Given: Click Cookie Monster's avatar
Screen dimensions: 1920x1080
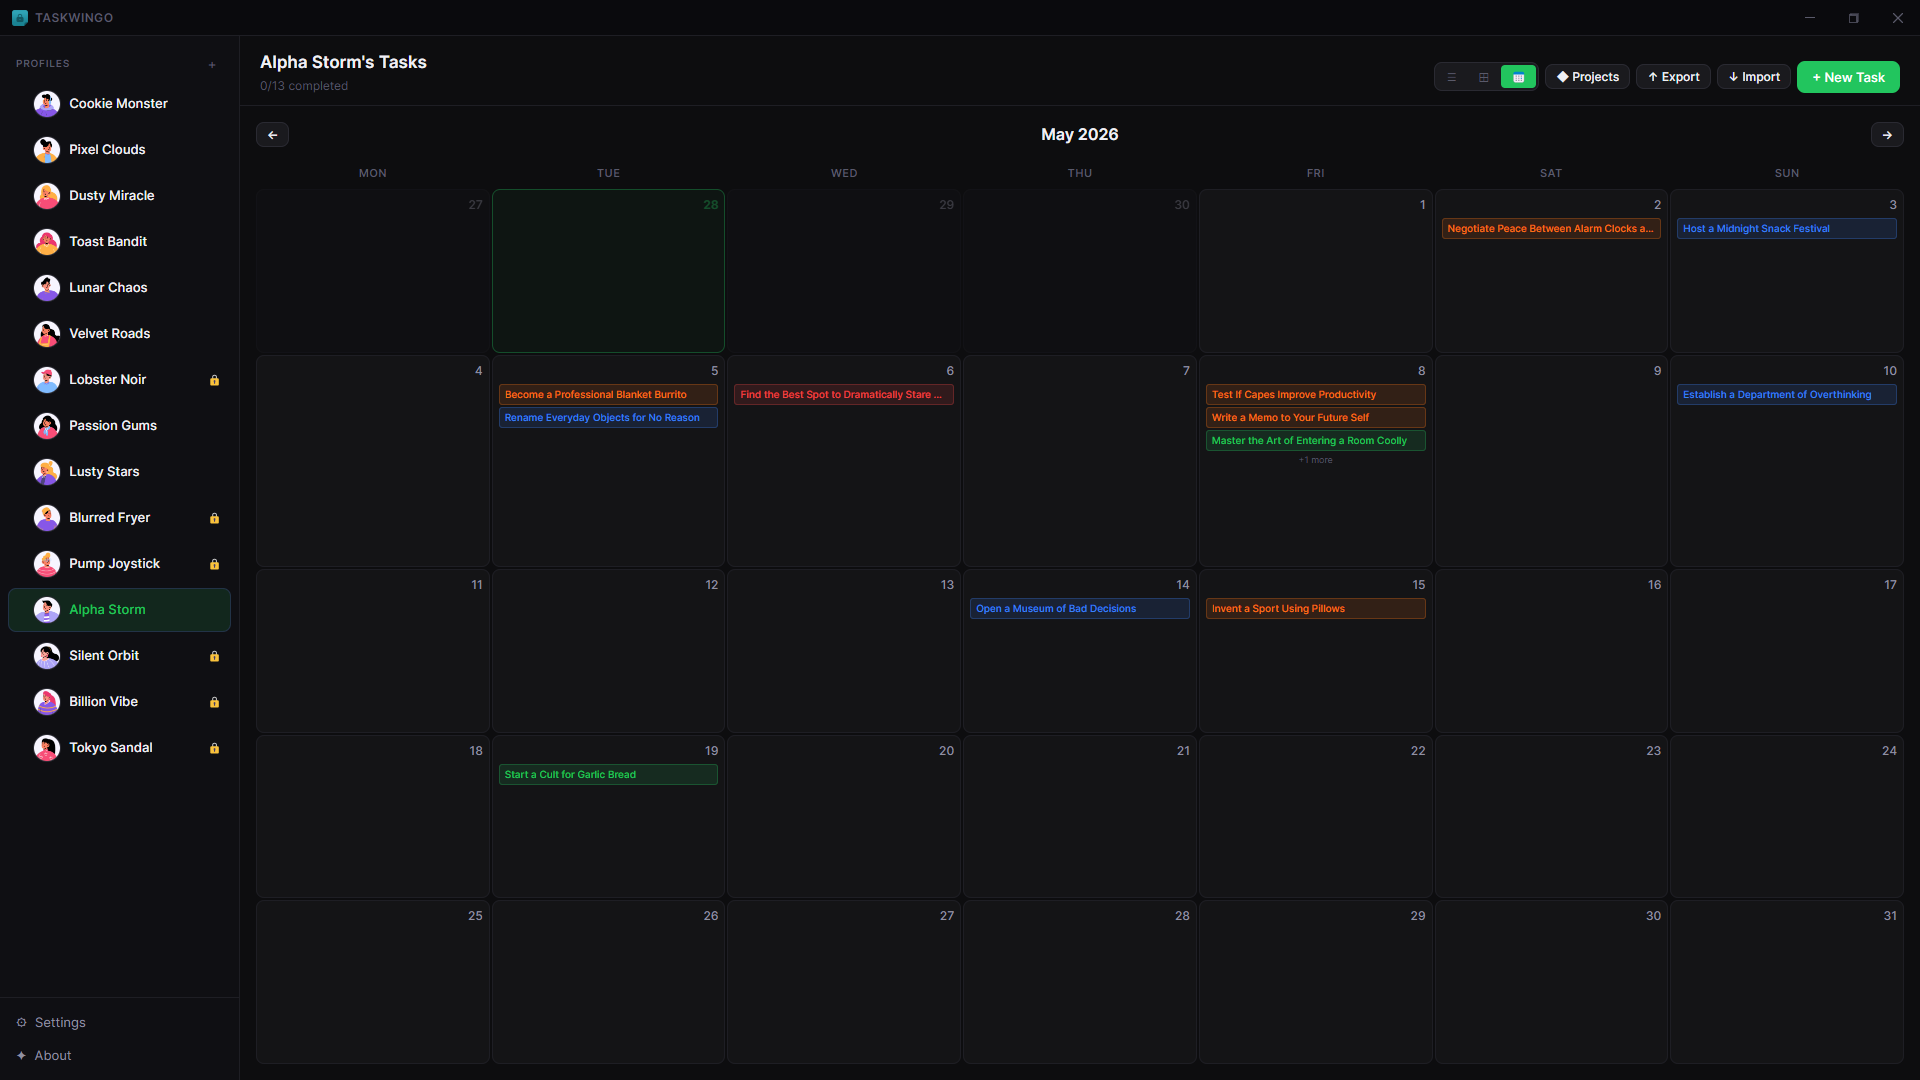Looking at the screenshot, I should [47, 104].
